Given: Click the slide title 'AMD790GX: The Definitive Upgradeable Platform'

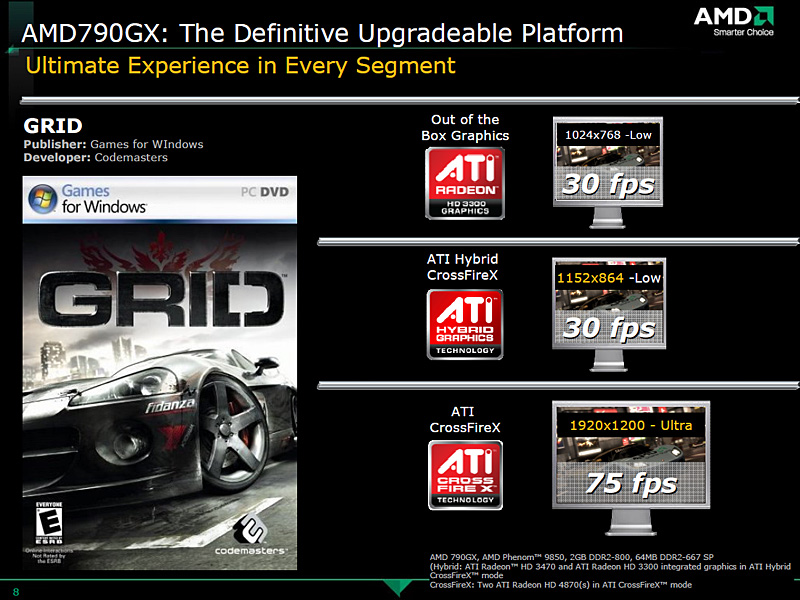Looking at the screenshot, I should pos(322,34).
